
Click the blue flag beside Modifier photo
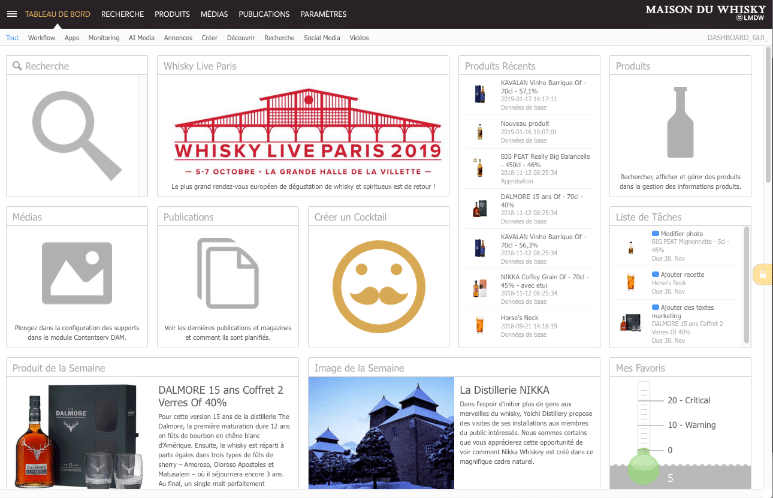coord(655,233)
